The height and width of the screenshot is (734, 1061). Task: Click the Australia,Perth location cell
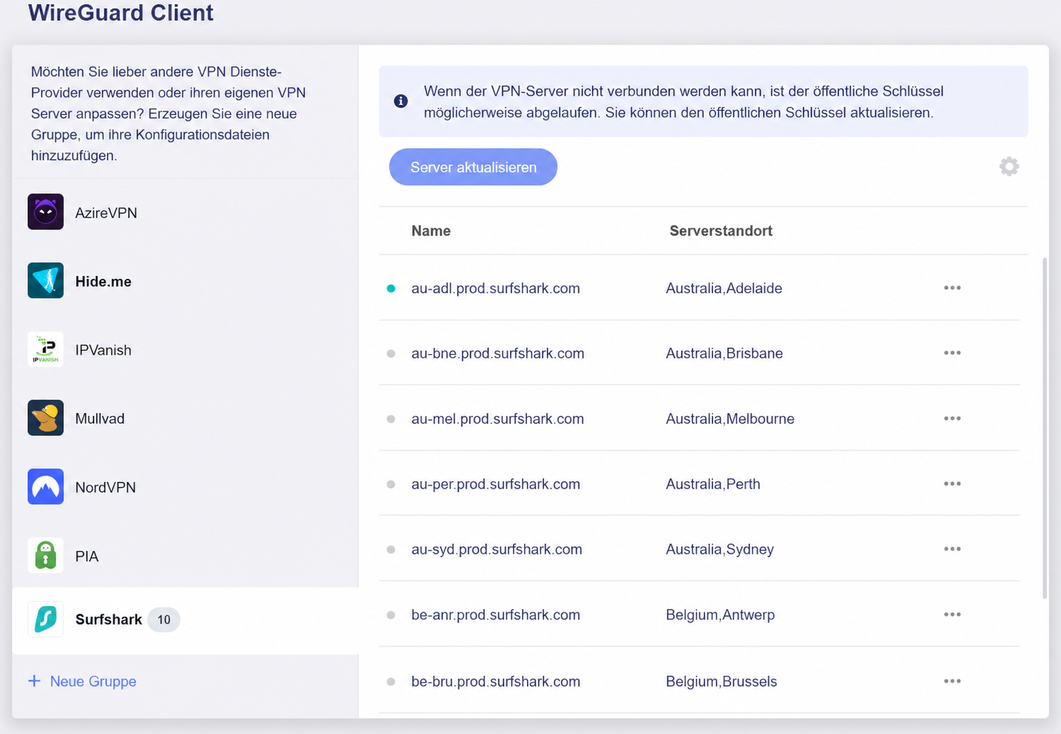pos(713,484)
